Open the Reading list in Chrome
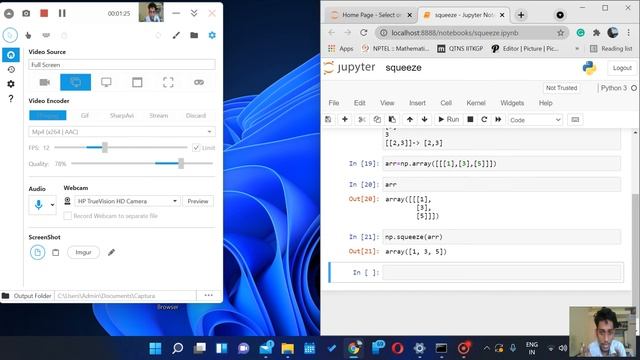 click(x=611, y=49)
